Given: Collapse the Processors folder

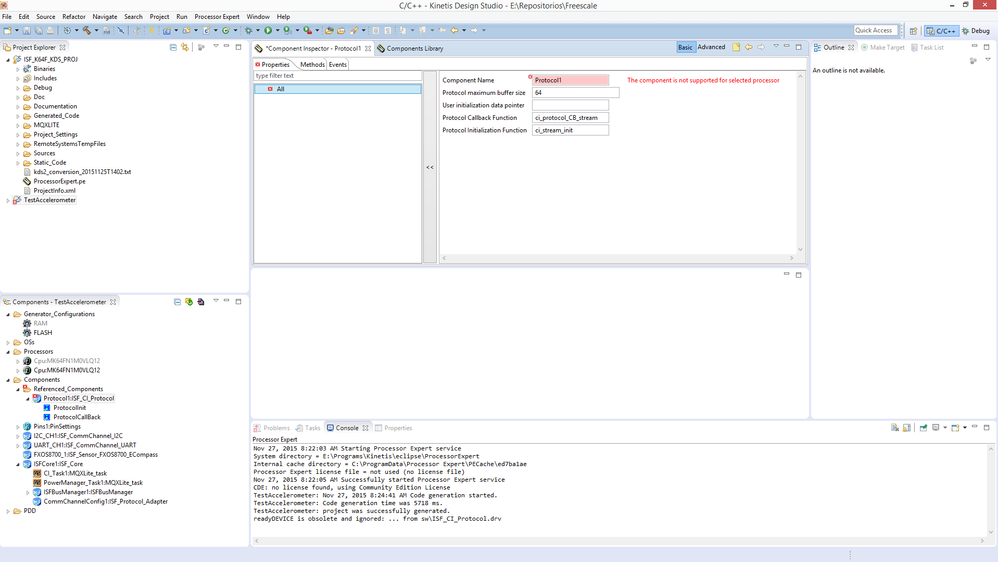Looking at the screenshot, I should (x=8, y=352).
